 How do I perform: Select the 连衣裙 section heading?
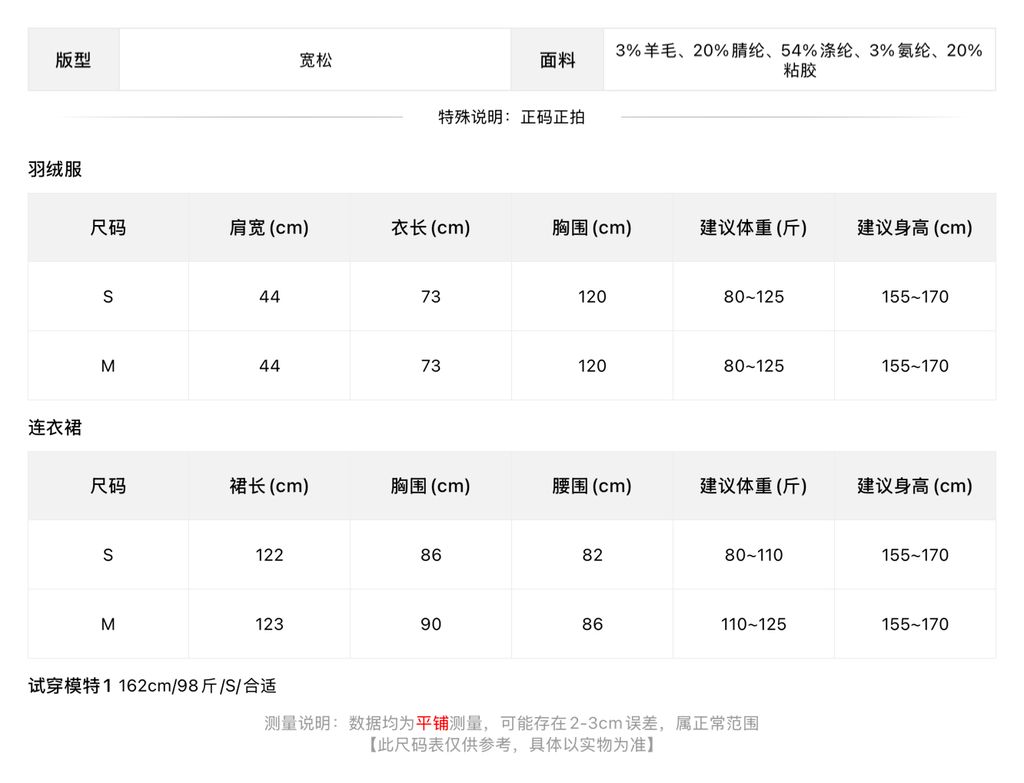coord(55,428)
